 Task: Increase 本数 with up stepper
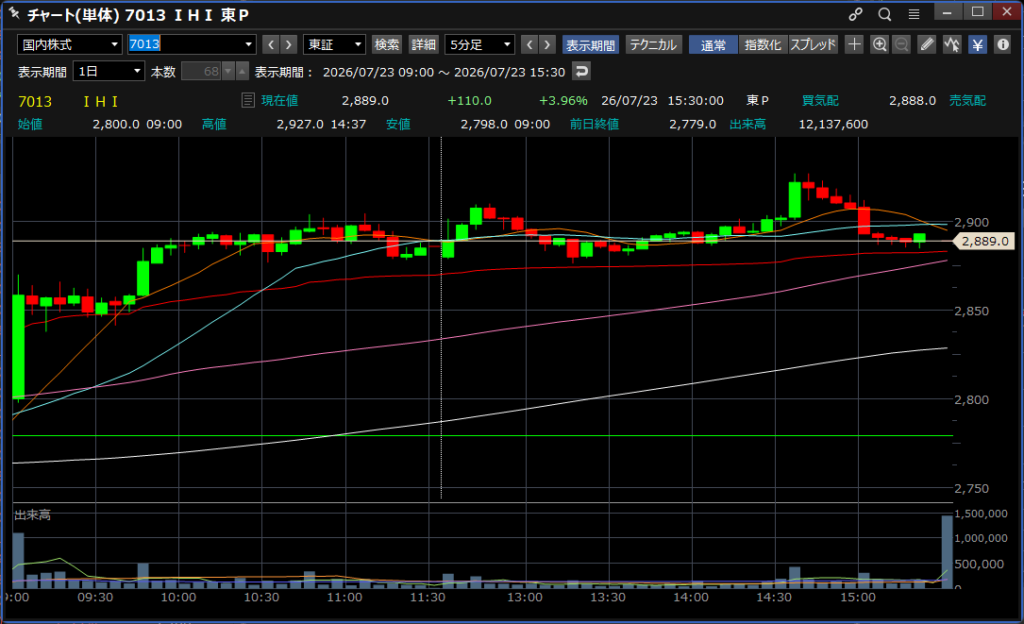(x=242, y=71)
